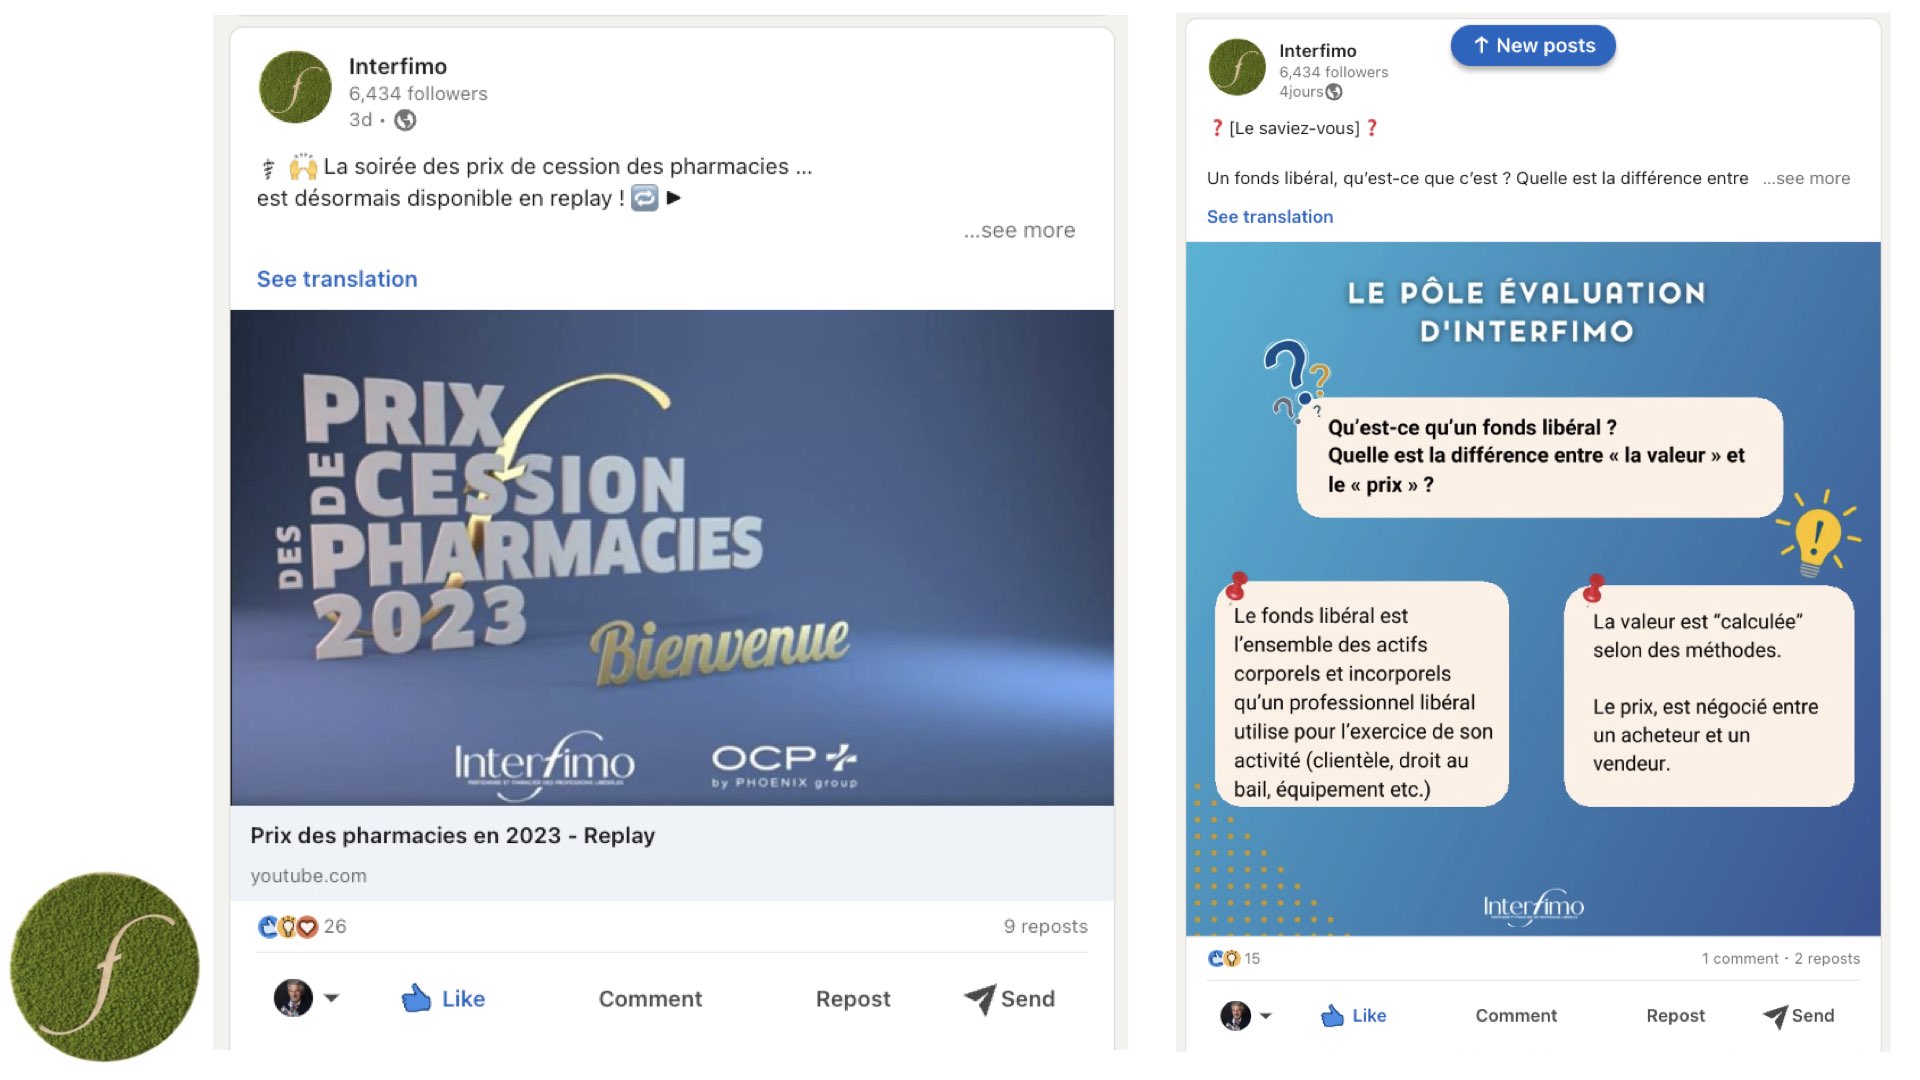Click See translation on pharmacies post

pyautogui.click(x=337, y=279)
